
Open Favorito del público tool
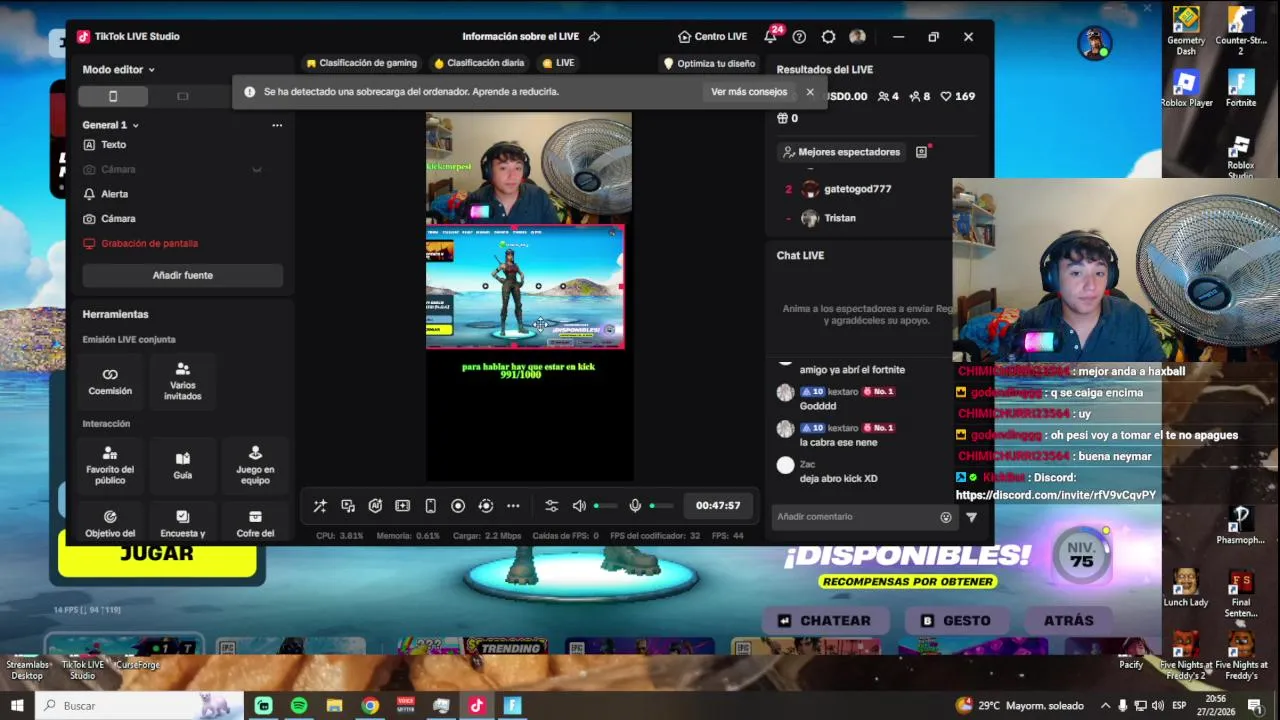click(110, 465)
